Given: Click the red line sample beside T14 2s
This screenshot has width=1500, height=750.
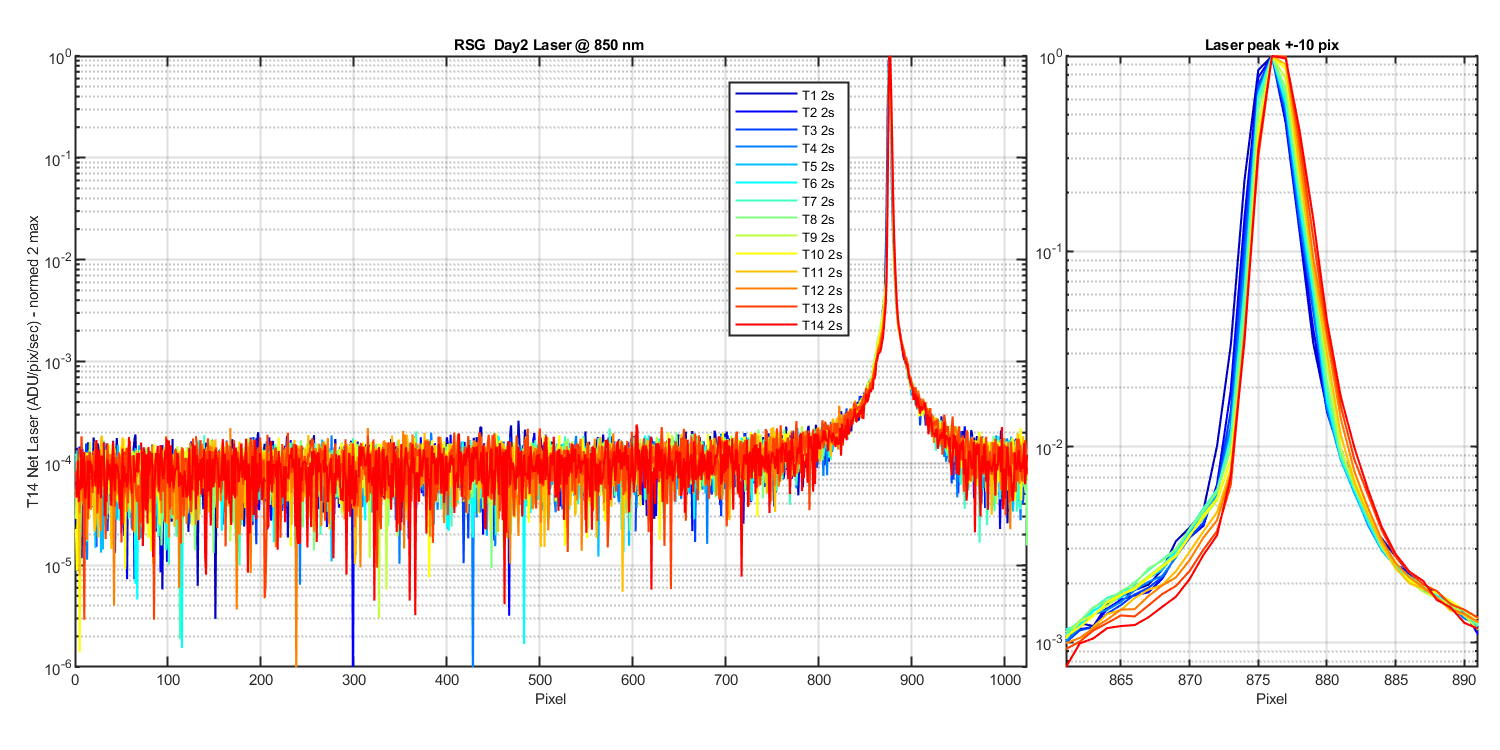Looking at the screenshot, I should pos(766,326).
